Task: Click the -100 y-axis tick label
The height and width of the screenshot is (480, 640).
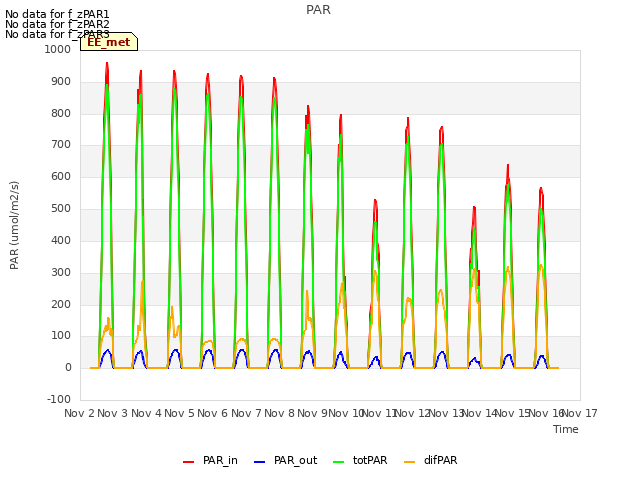Action: (x=59, y=399)
